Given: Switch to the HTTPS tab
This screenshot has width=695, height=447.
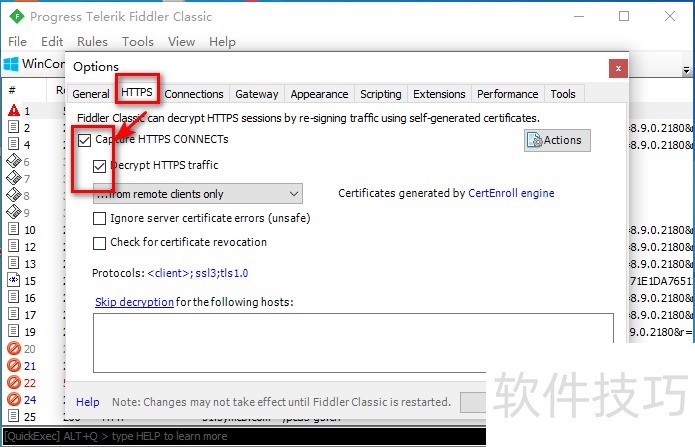Looking at the screenshot, I should (137, 92).
